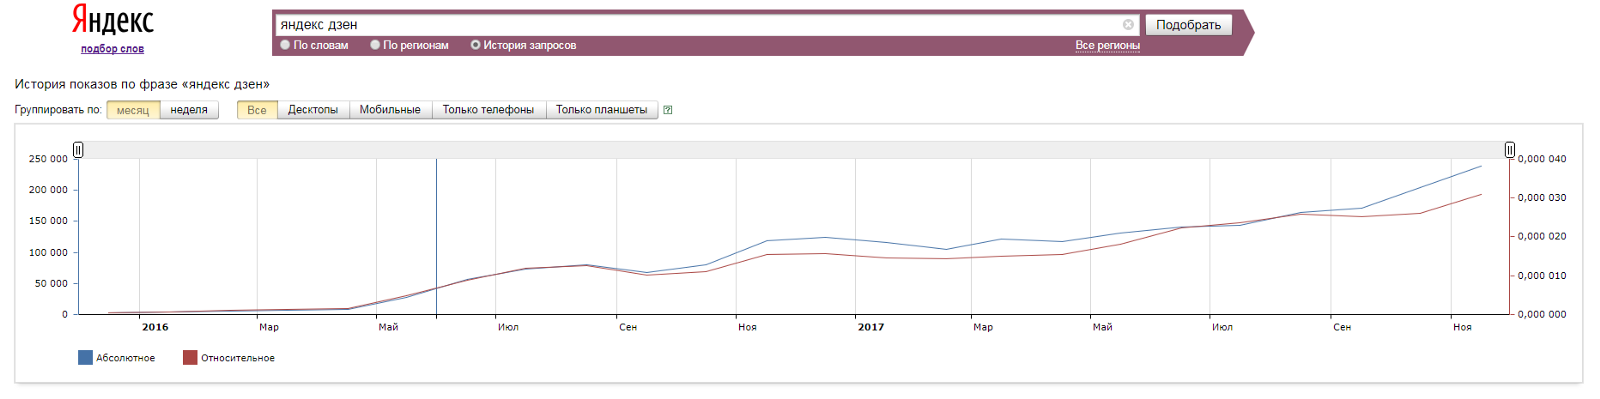Click the '0,000 020' right axis value
The image size is (1600, 399).
pyautogui.click(x=1542, y=237)
